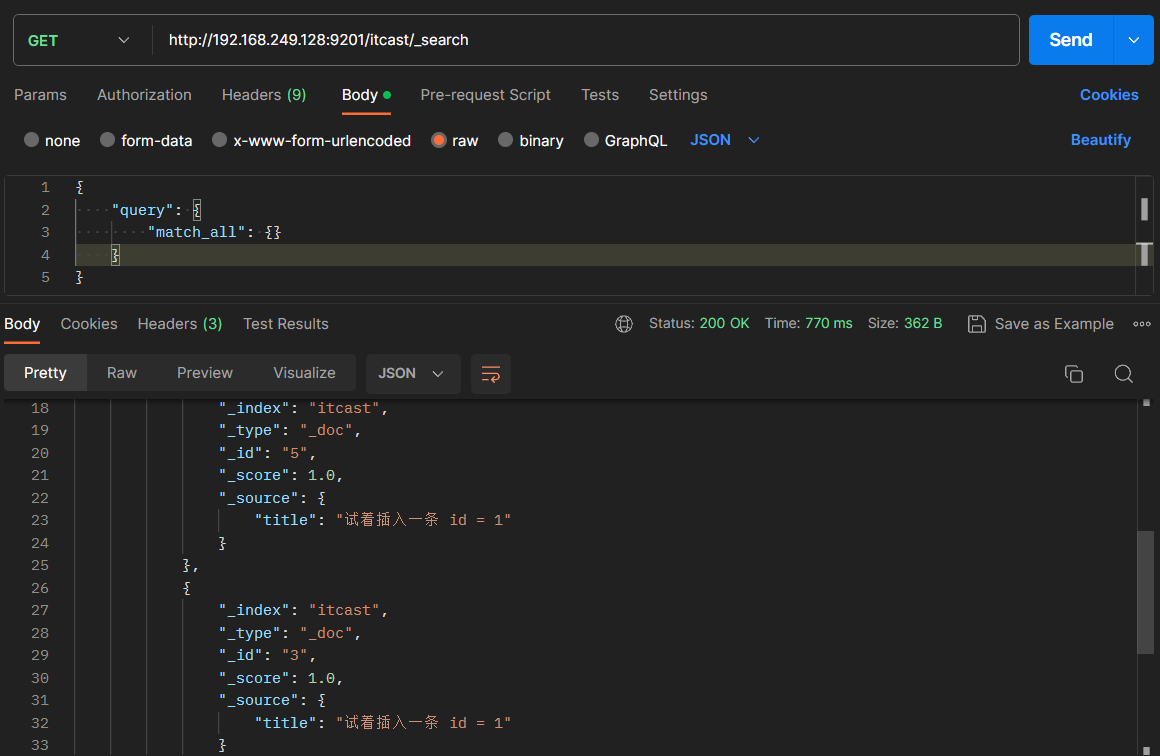Open the Tests tab
This screenshot has width=1160, height=756.
tap(600, 95)
